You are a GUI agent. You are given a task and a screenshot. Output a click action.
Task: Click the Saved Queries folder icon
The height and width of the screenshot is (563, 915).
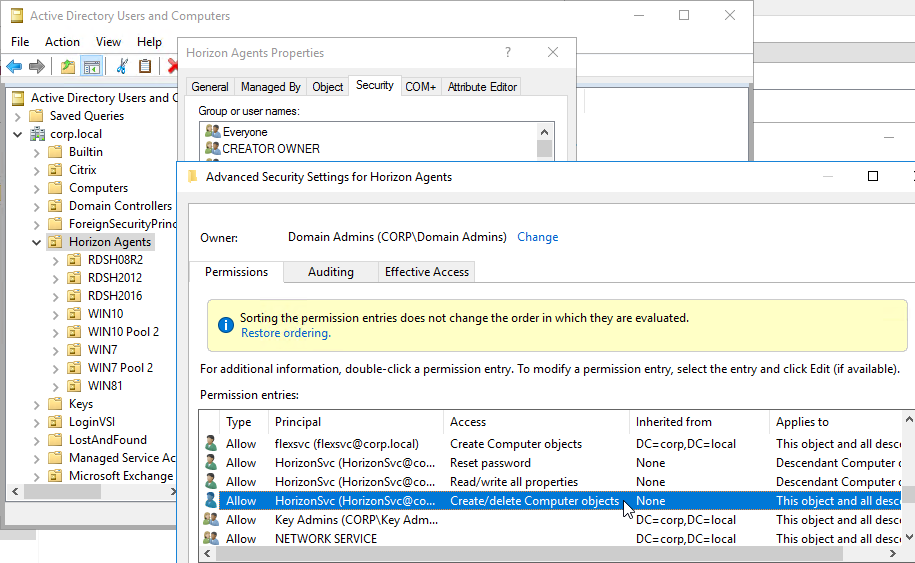click(x=36, y=116)
